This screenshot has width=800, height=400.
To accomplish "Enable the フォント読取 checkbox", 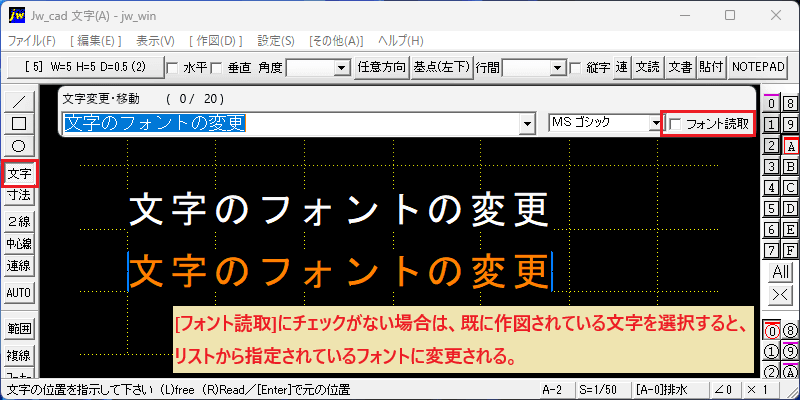I will click(675, 123).
